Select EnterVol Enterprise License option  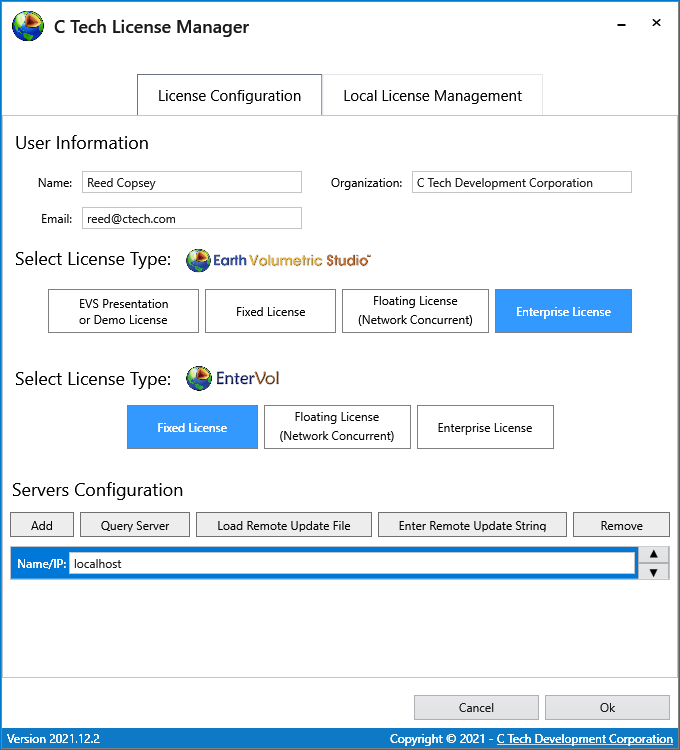(485, 427)
